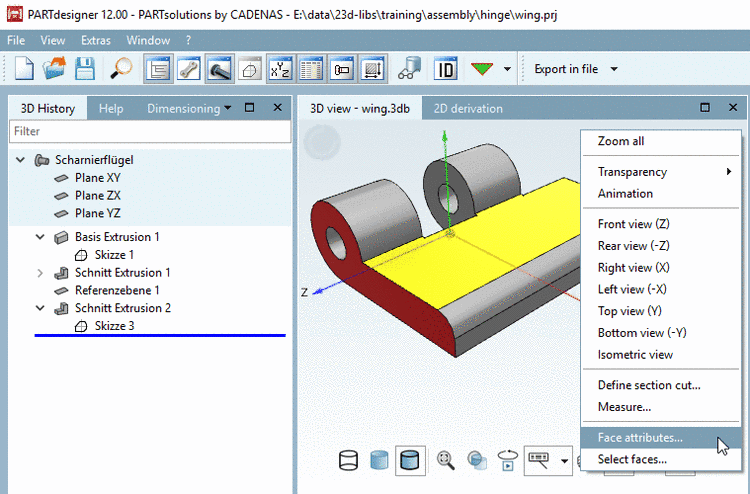Image resolution: width=750 pixels, height=494 pixels.
Task: Toggle the part dimension window icon
Action: tap(342, 69)
